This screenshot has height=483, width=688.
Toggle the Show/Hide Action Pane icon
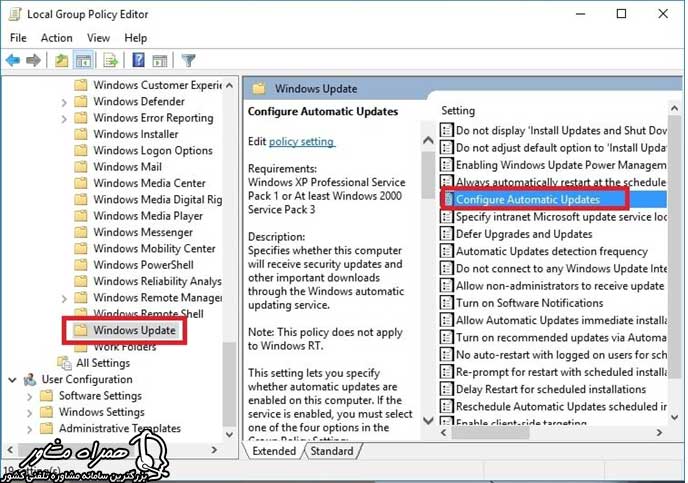coord(160,60)
